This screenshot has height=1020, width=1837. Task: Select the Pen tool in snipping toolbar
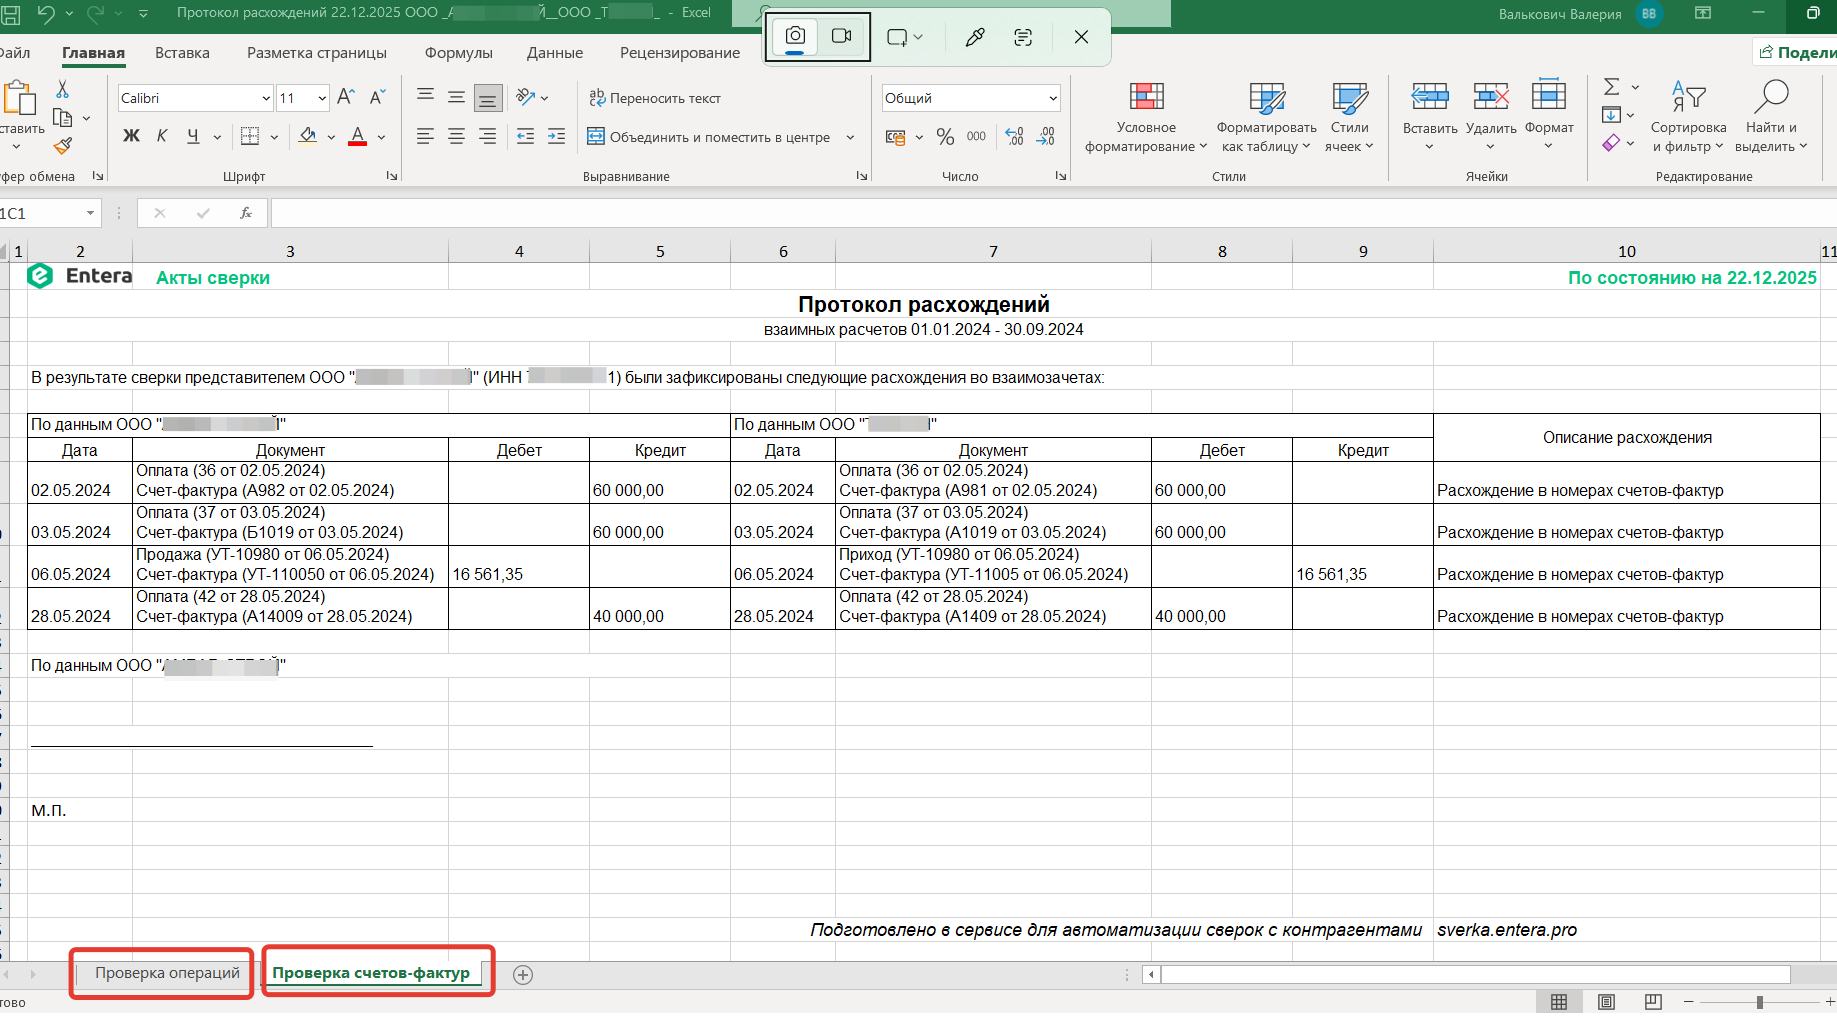coord(975,37)
